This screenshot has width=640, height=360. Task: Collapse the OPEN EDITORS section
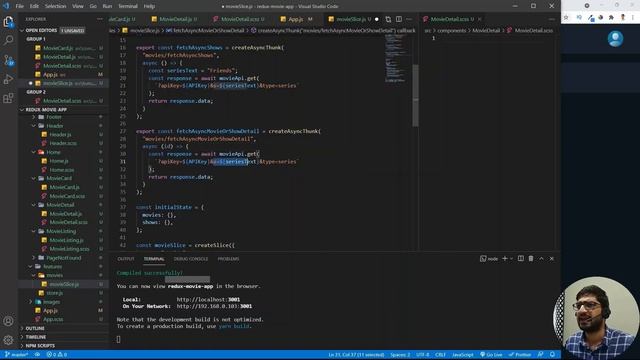(x=41, y=30)
